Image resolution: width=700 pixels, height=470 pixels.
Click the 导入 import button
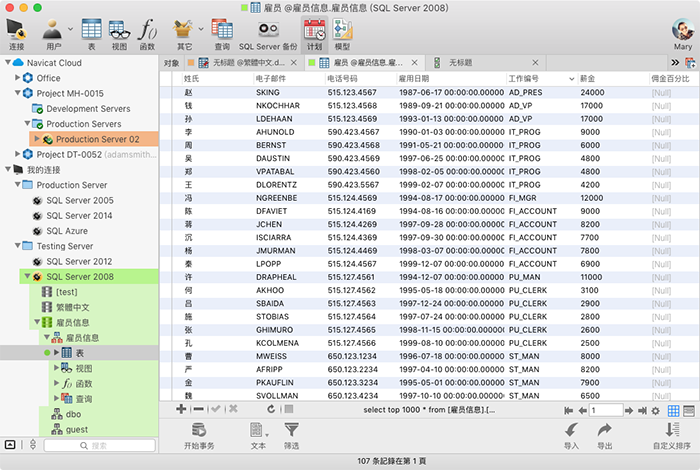pos(571,436)
